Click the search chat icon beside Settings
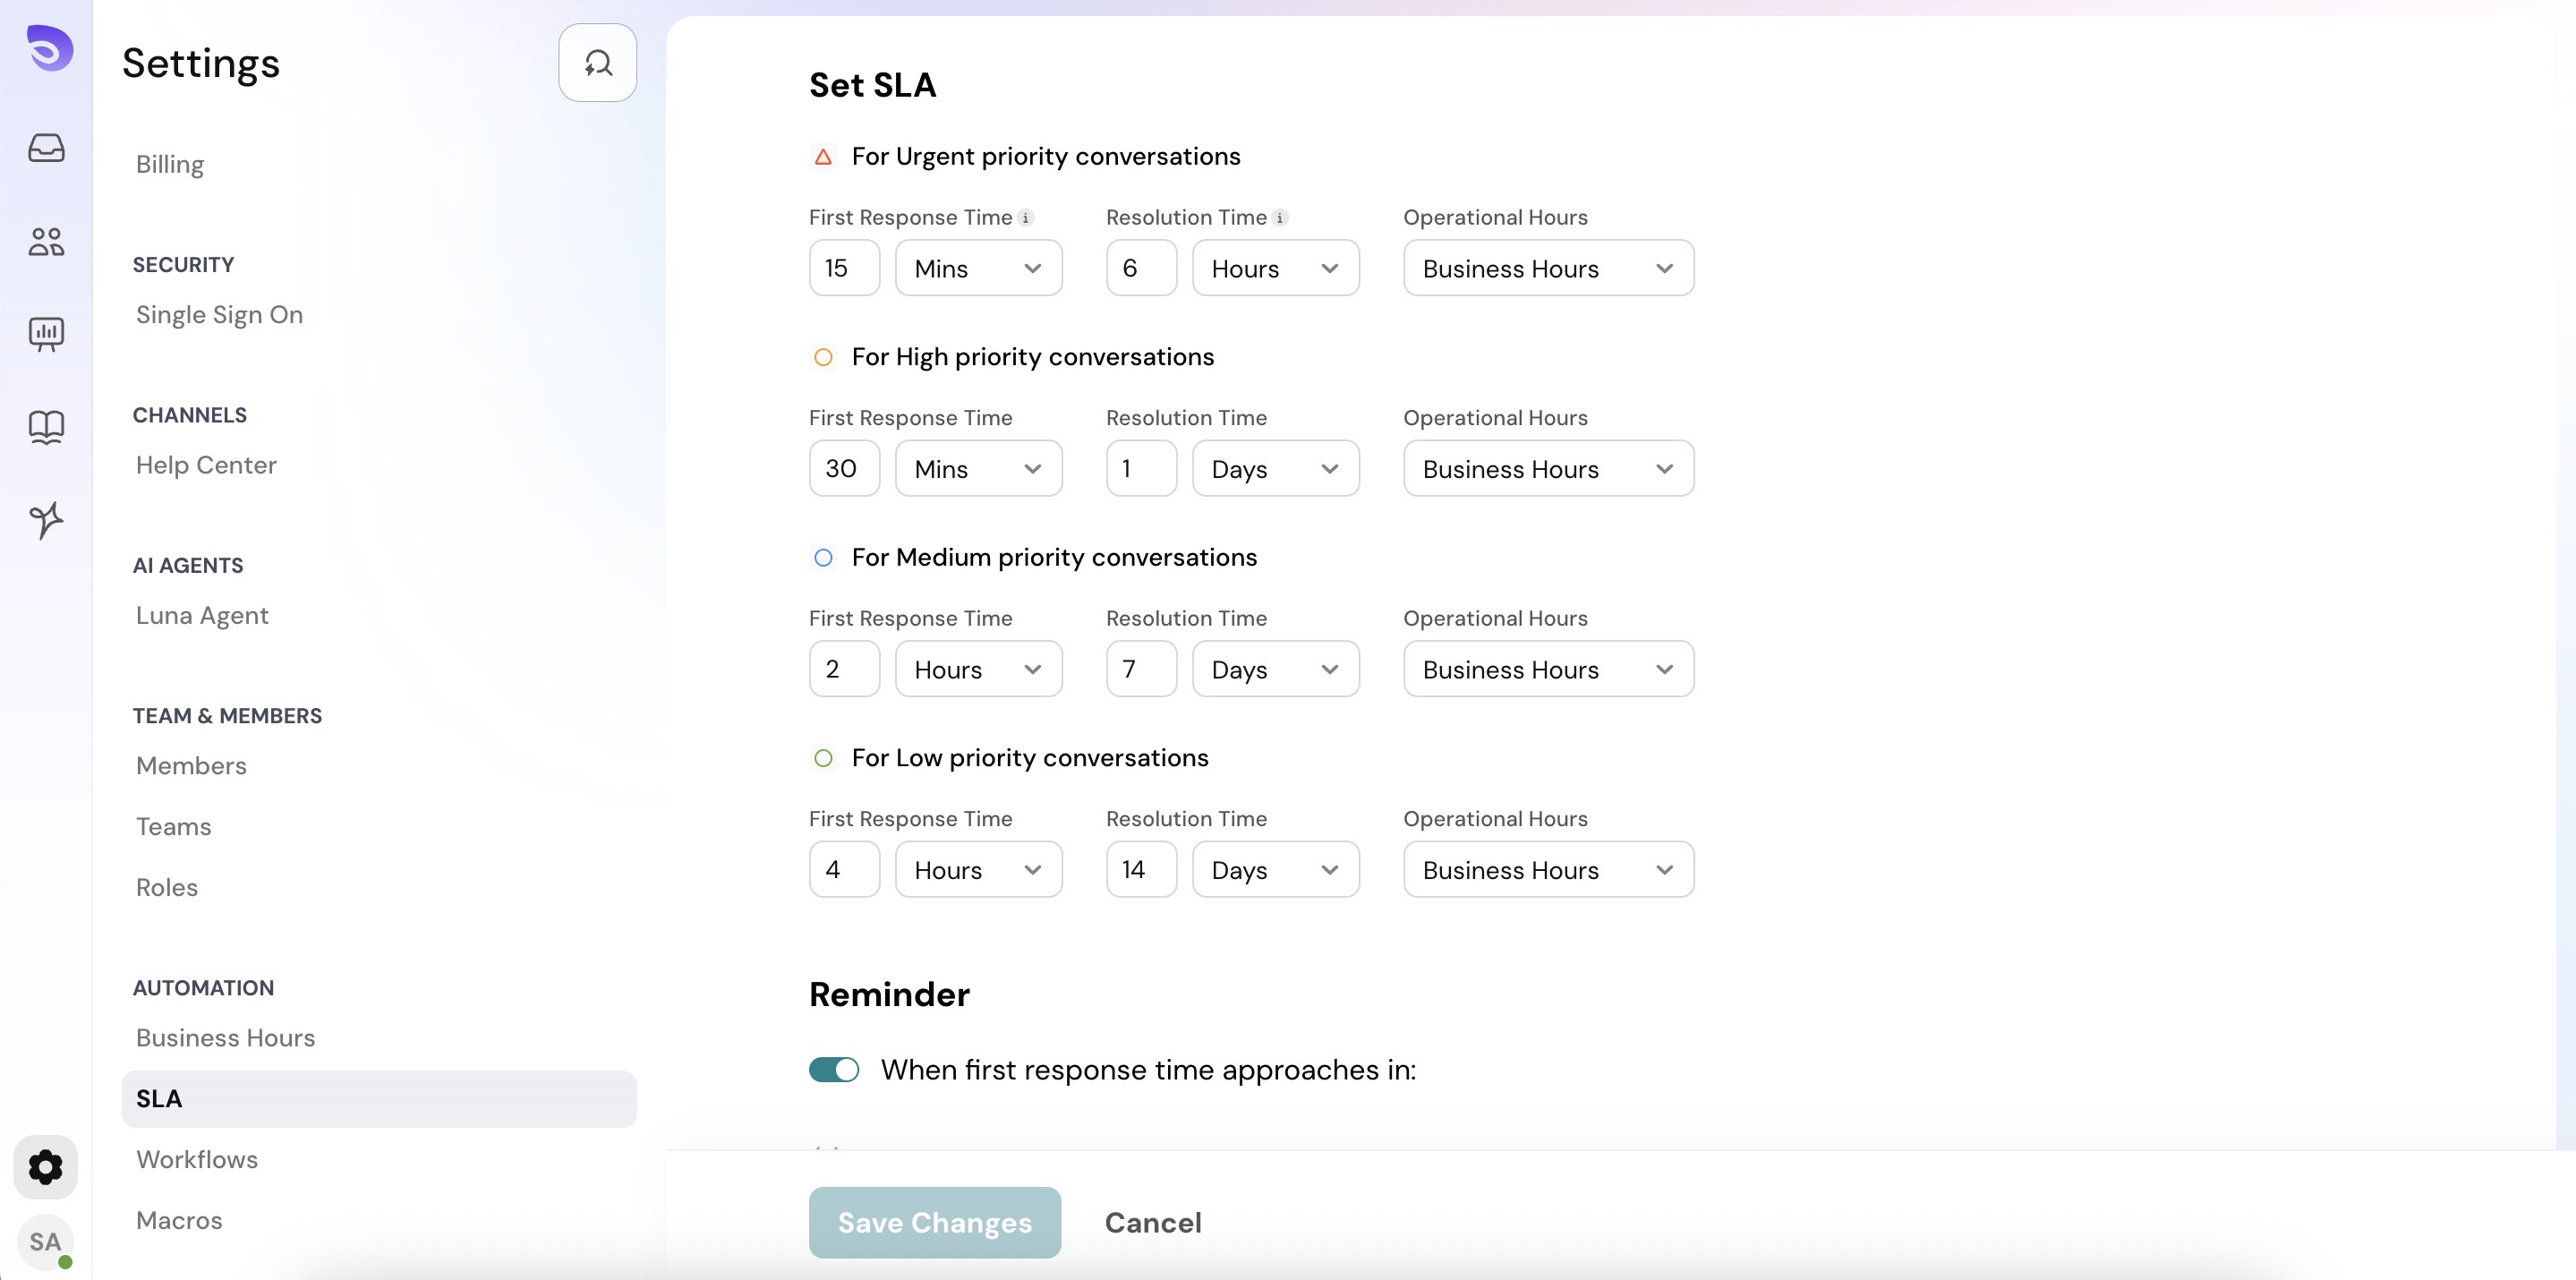This screenshot has height=1280, width=2576. point(597,63)
